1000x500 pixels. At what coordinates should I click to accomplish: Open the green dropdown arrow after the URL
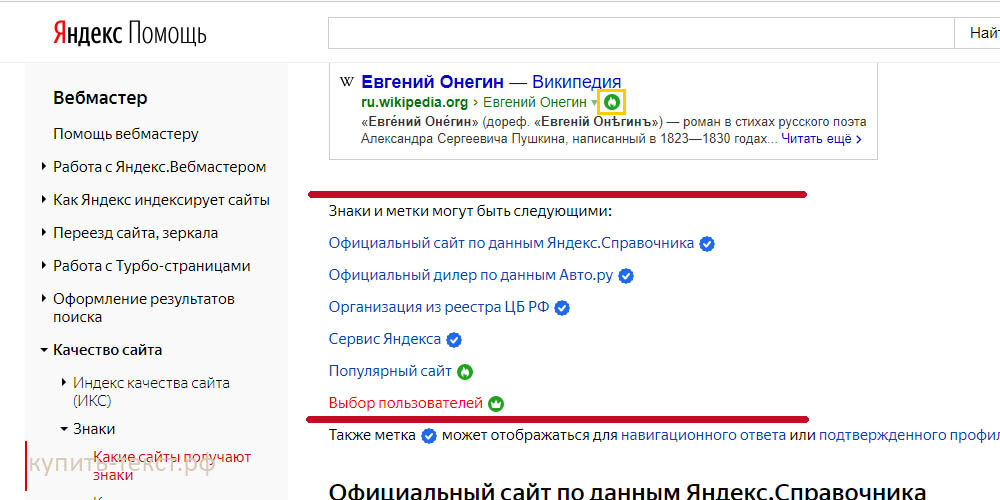[594, 103]
